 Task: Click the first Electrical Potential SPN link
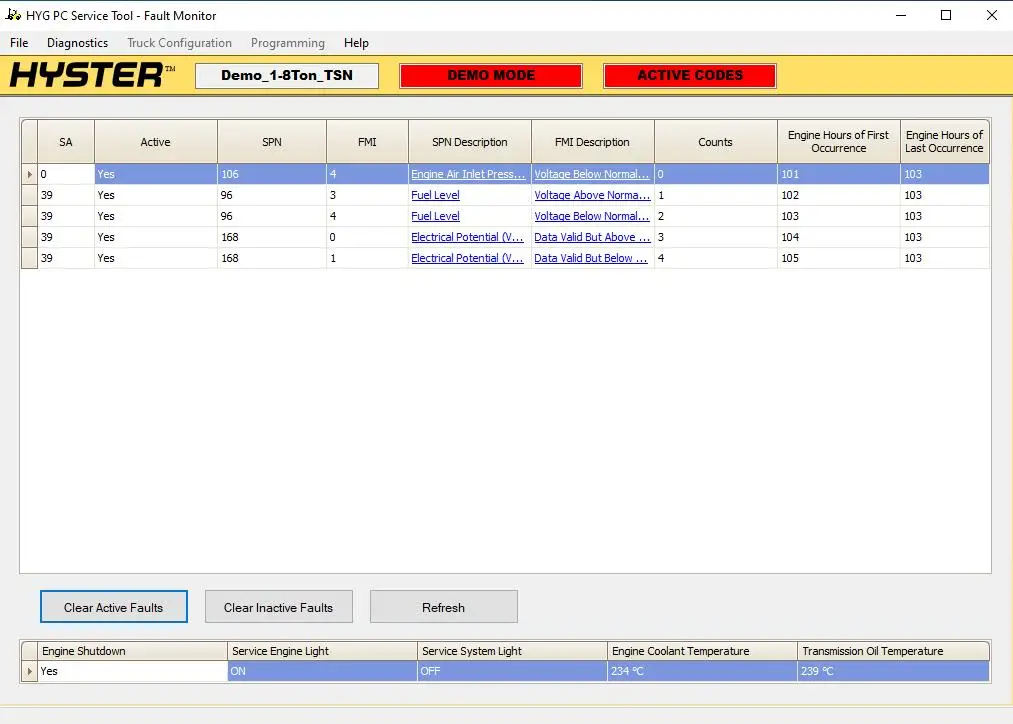coord(467,237)
